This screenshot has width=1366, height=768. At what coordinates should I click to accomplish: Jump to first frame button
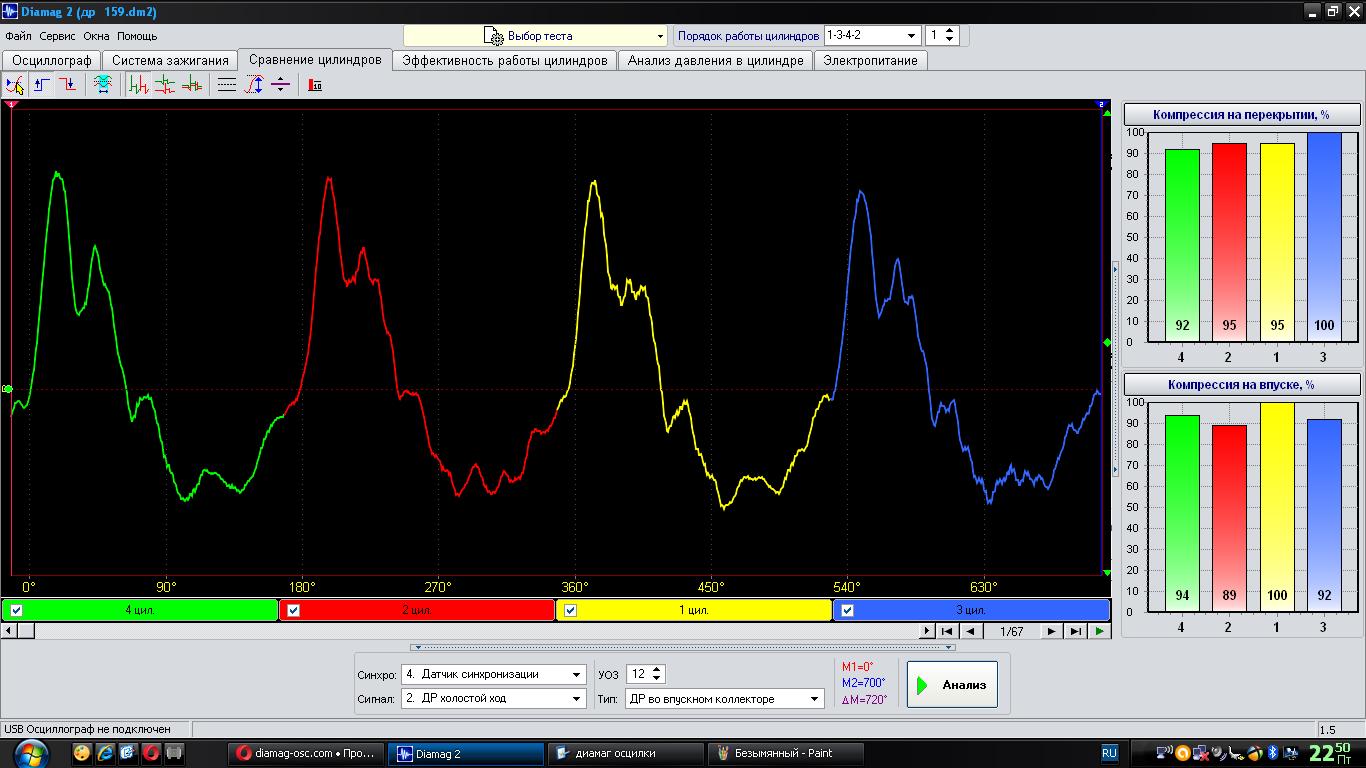[x=947, y=631]
